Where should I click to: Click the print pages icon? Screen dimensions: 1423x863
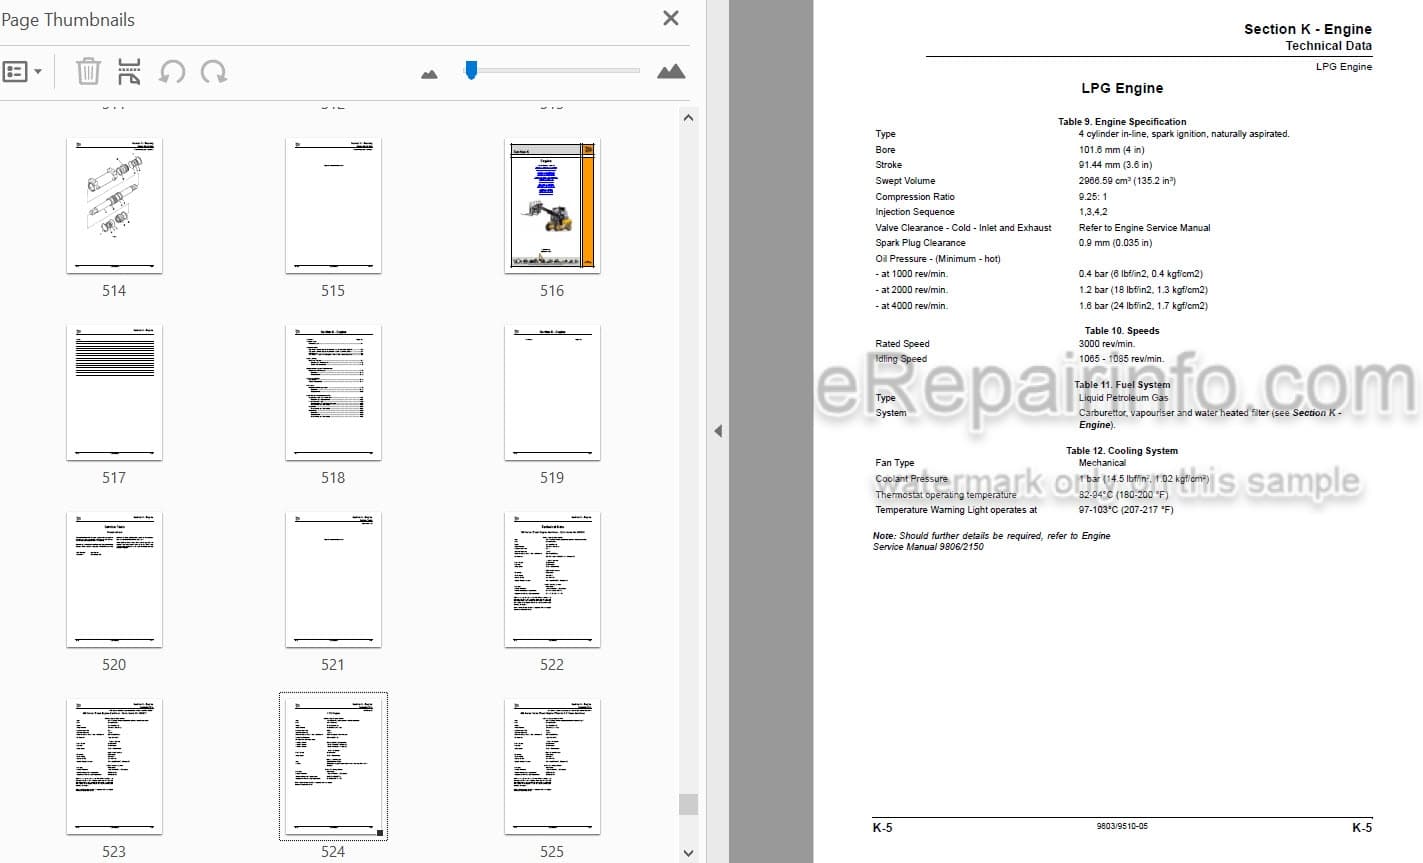[x=129, y=72]
